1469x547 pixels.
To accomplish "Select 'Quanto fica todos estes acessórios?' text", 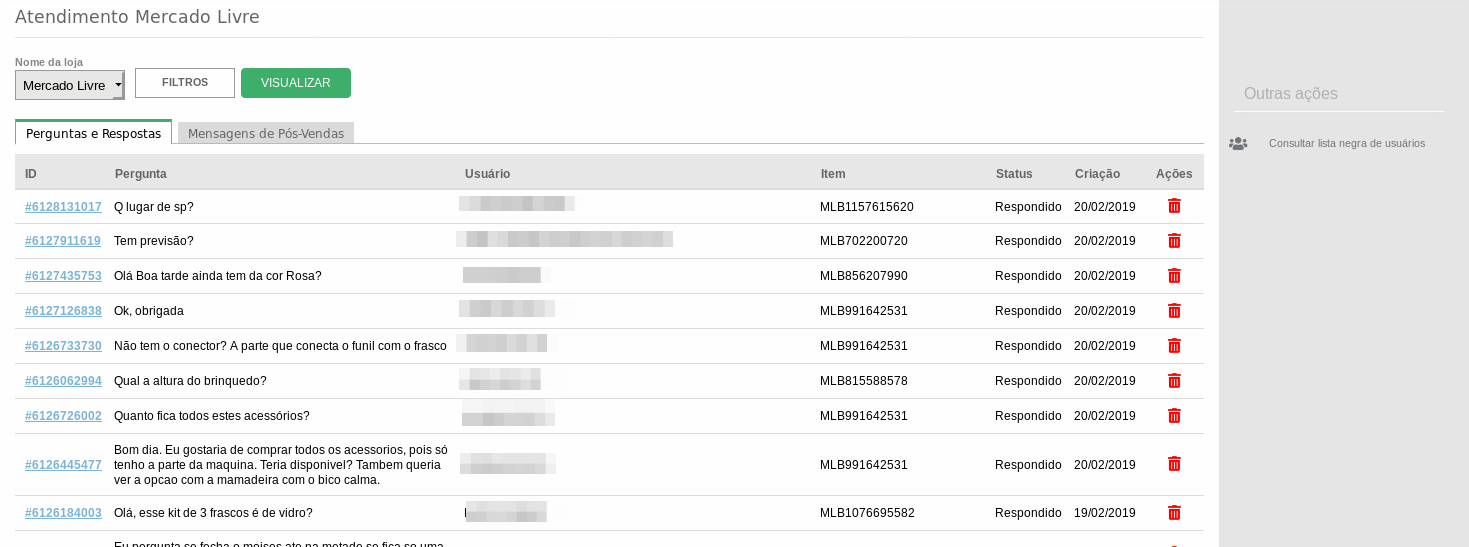I will (x=212, y=416).
